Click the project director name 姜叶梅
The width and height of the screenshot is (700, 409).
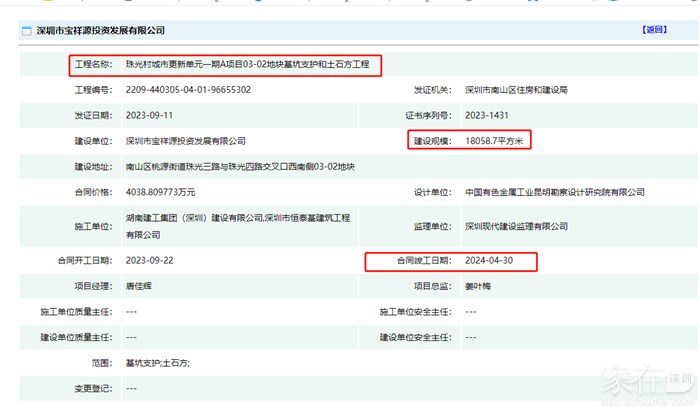pyautogui.click(x=480, y=287)
